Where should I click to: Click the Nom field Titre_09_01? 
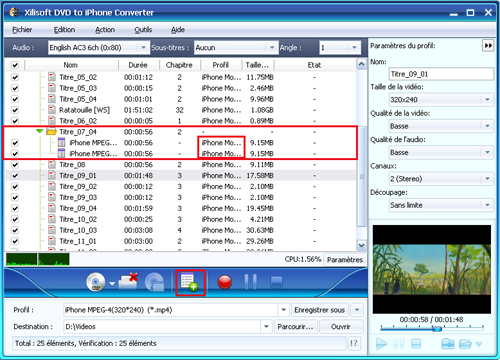click(441, 74)
